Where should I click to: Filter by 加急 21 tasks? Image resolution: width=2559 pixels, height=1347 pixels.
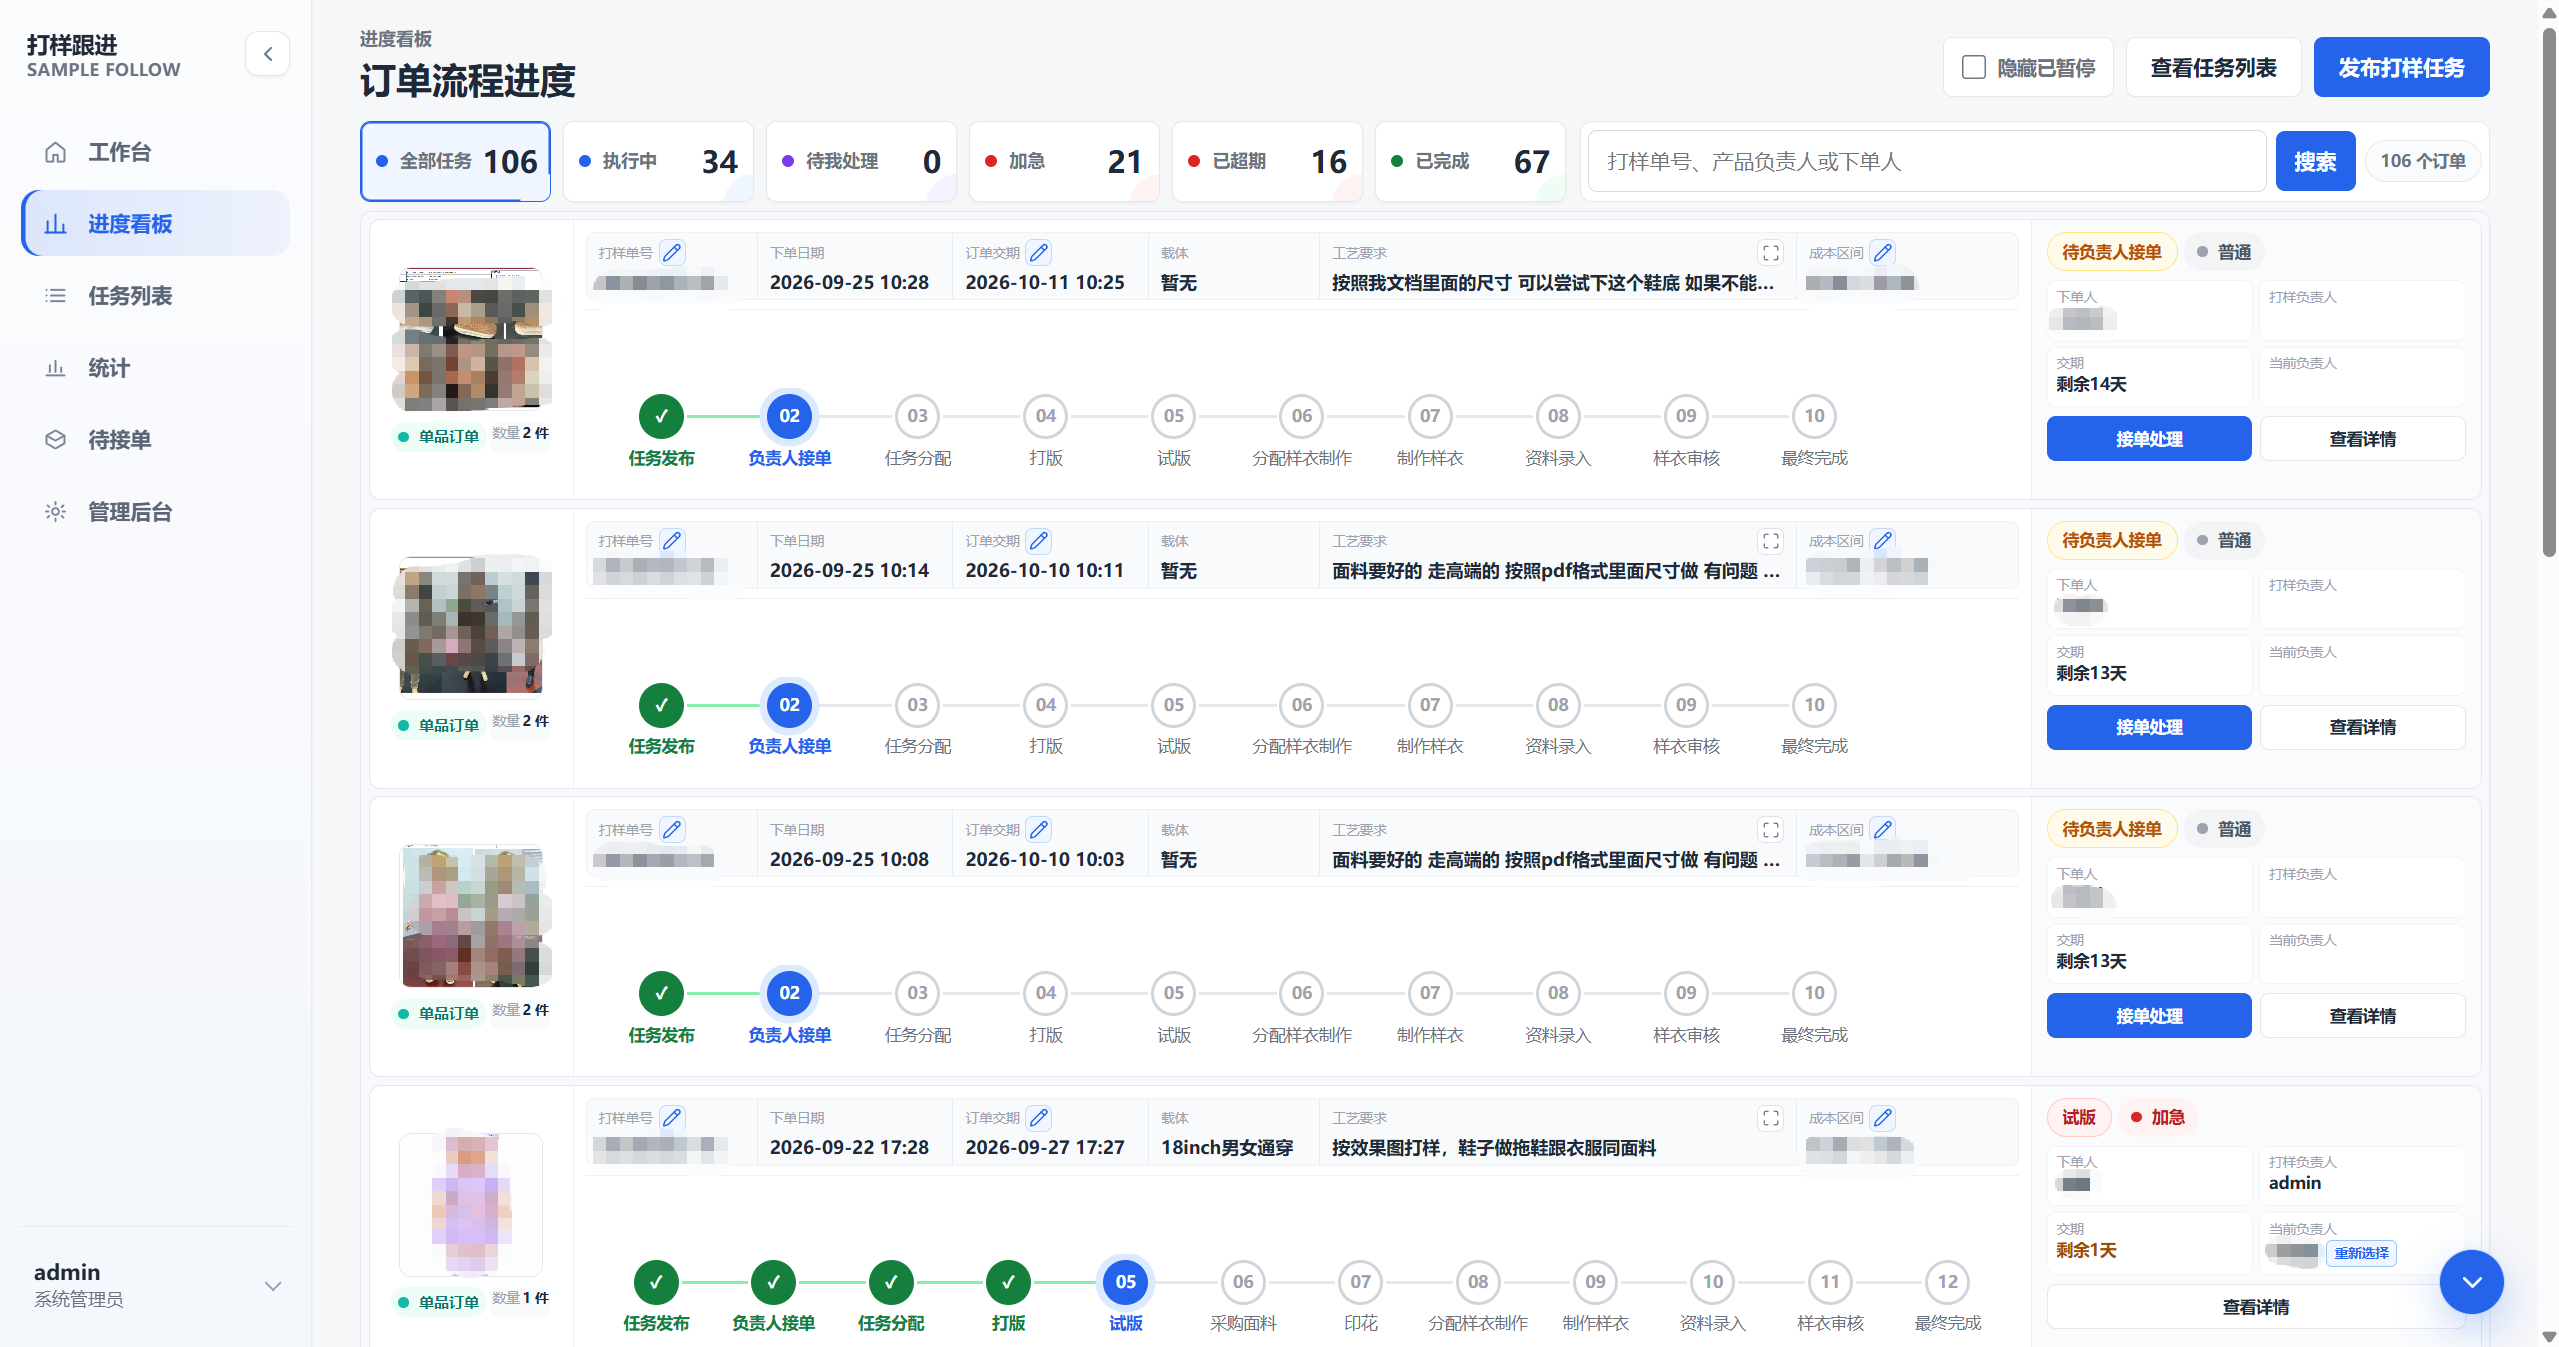(1064, 161)
